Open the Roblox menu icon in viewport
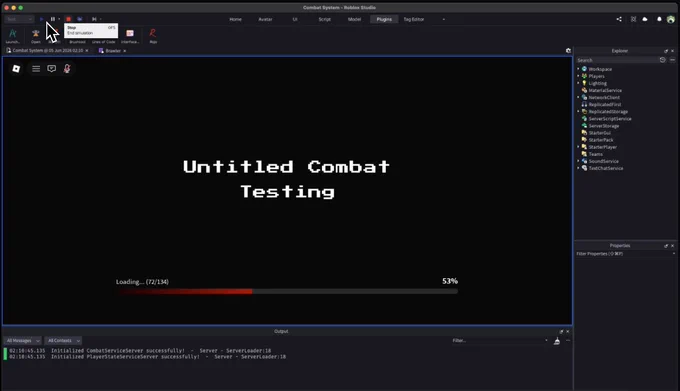The width and height of the screenshot is (680, 391). coord(16,68)
